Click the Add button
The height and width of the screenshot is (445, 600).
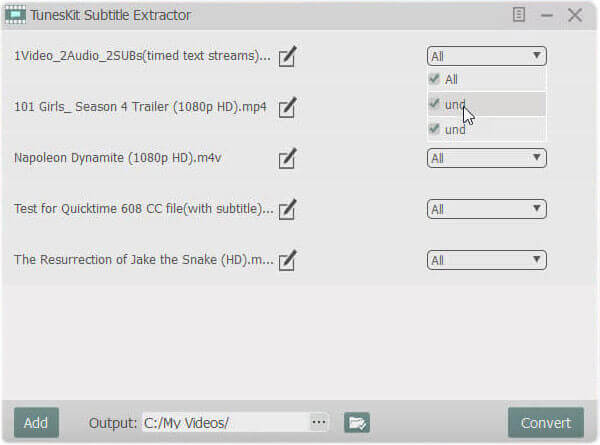(36, 422)
